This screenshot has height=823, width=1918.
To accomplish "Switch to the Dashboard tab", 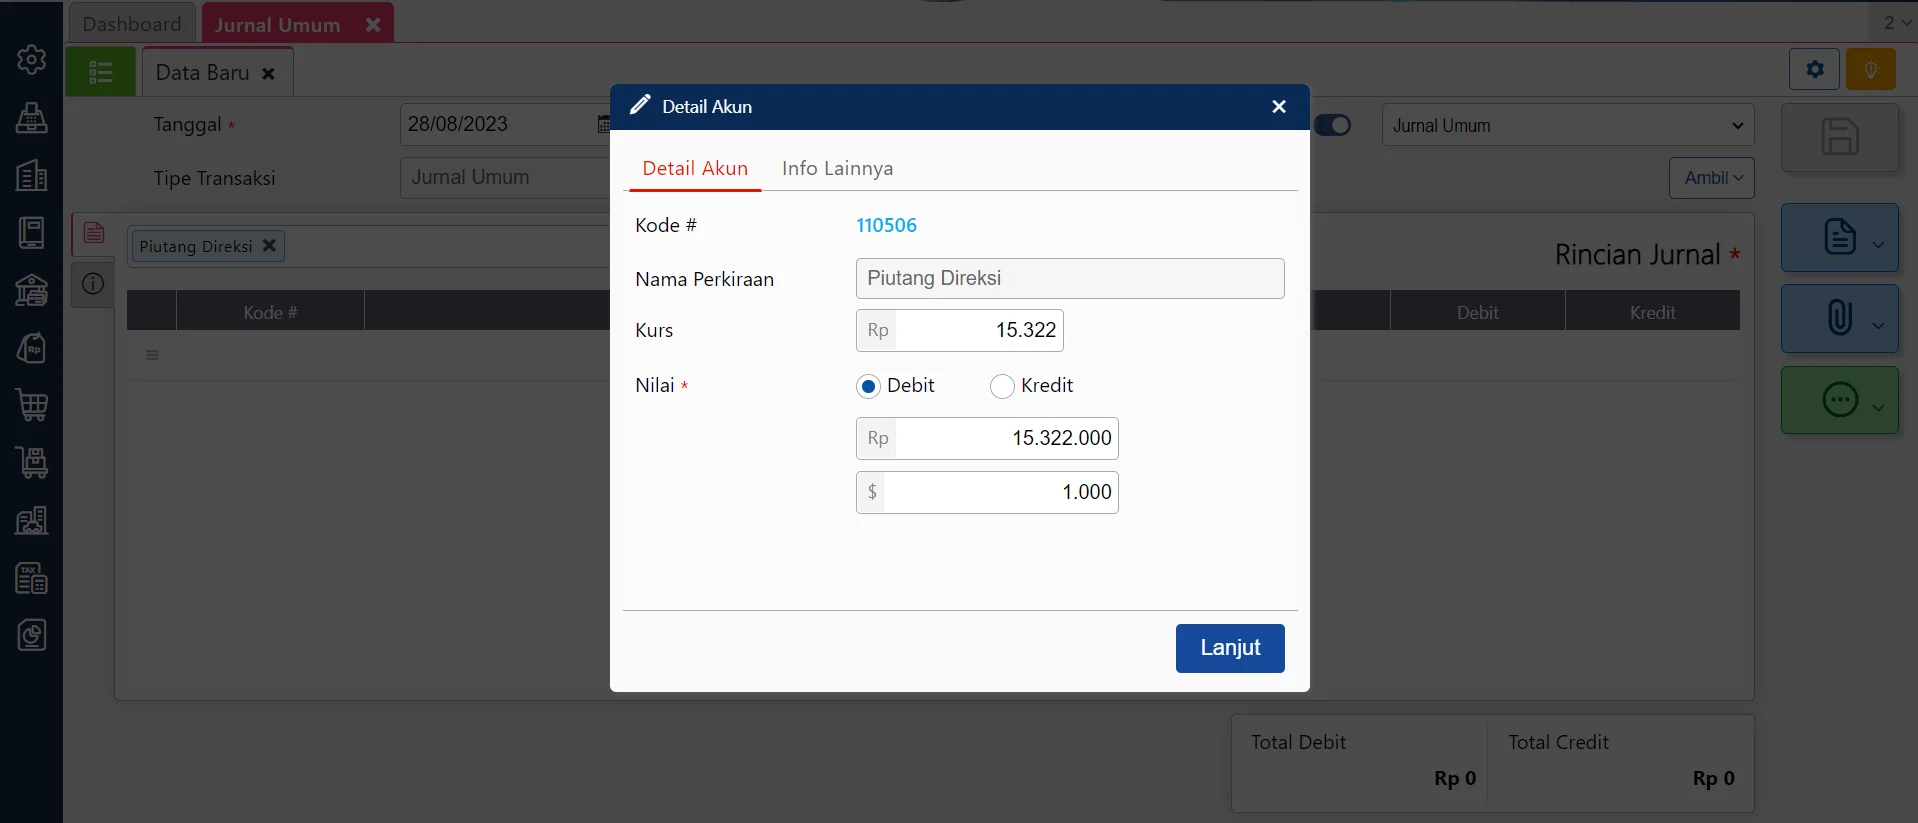I will point(132,24).
